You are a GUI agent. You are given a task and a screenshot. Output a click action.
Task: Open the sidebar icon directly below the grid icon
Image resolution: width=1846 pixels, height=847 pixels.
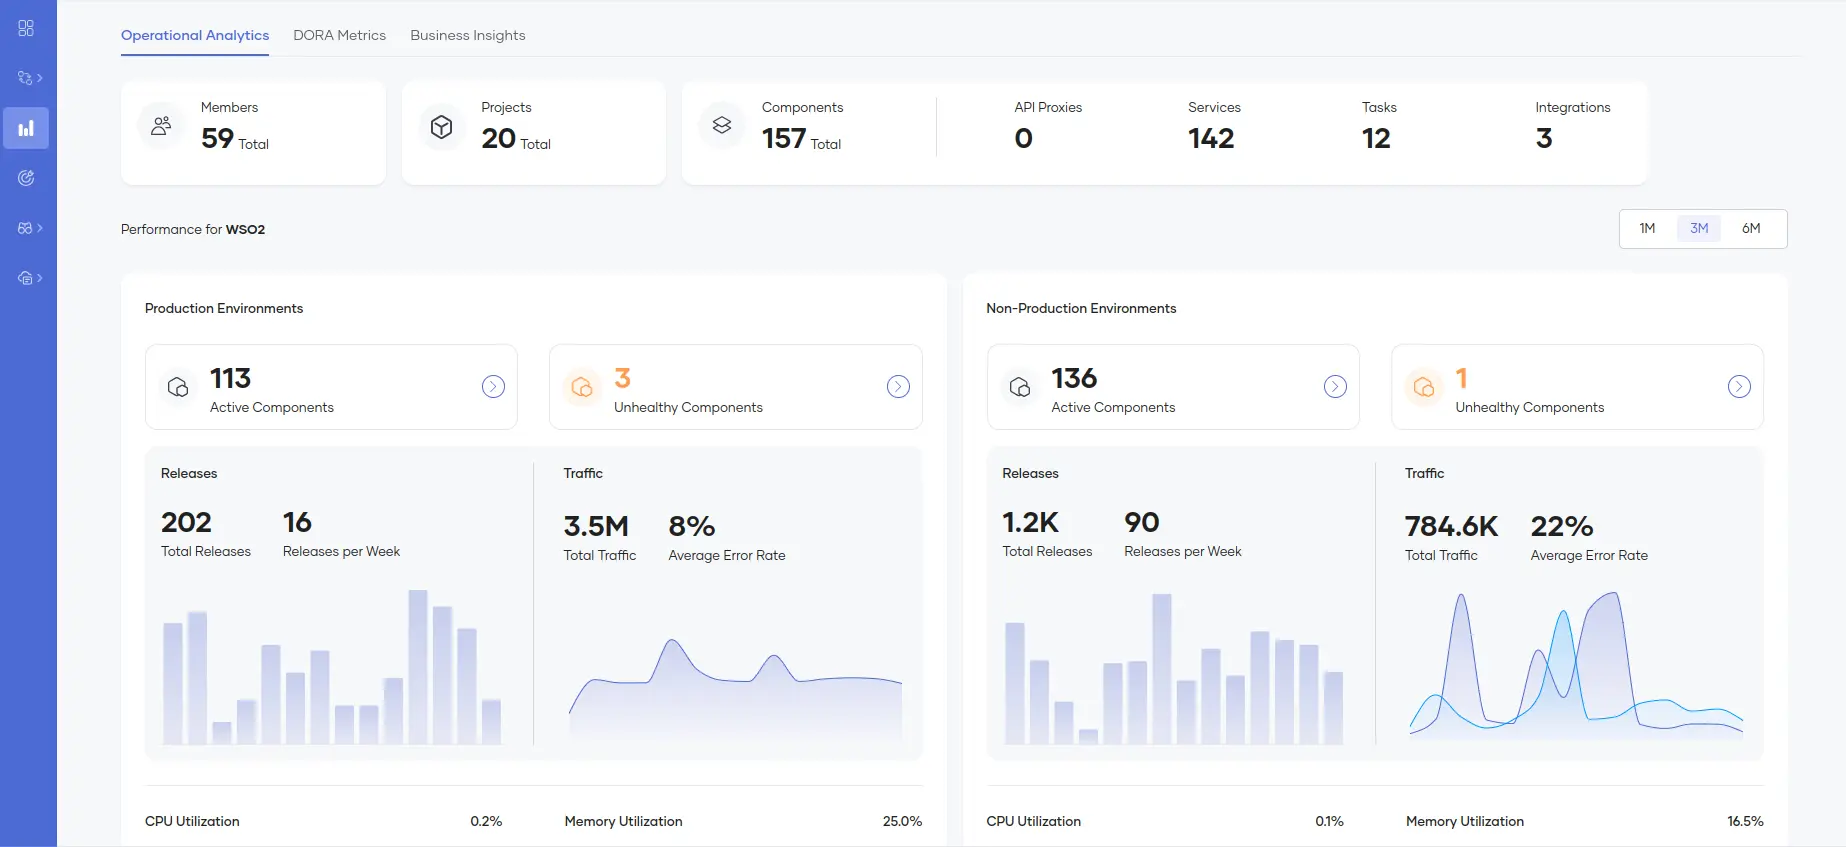(x=25, y=78)
